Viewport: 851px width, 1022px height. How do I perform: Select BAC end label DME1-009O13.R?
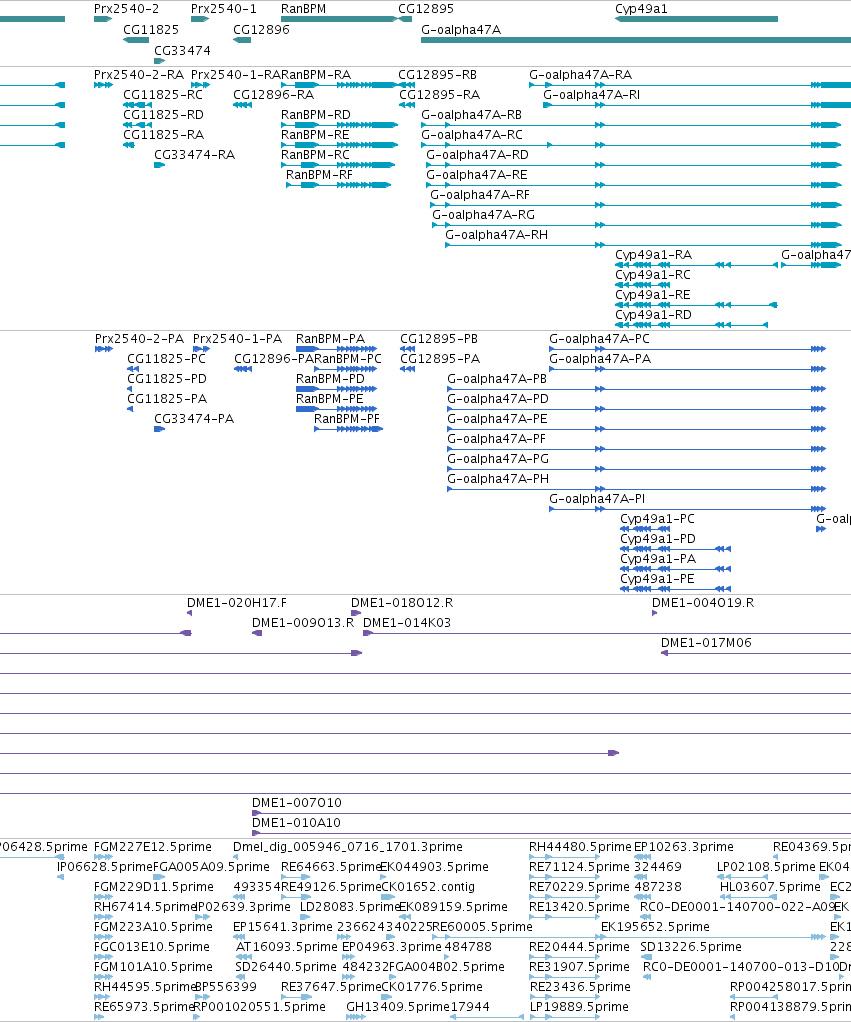coord(303,623)
